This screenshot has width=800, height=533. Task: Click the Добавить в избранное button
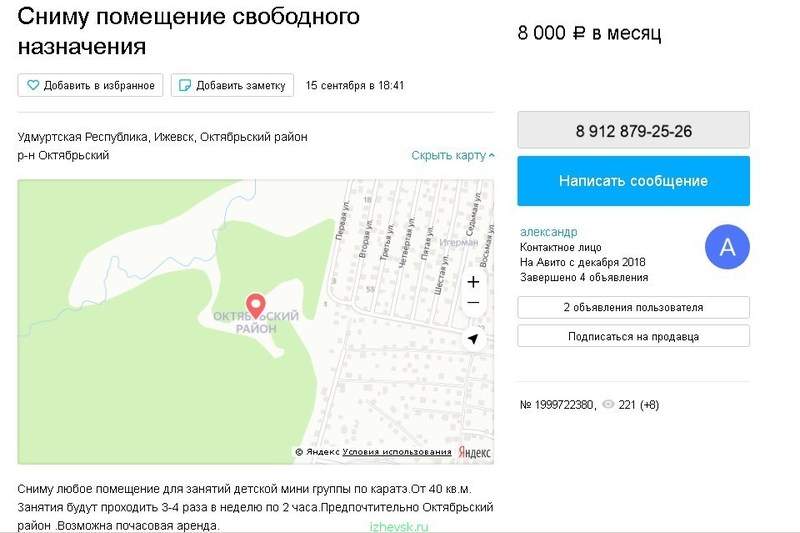click(x=90, y=85)
